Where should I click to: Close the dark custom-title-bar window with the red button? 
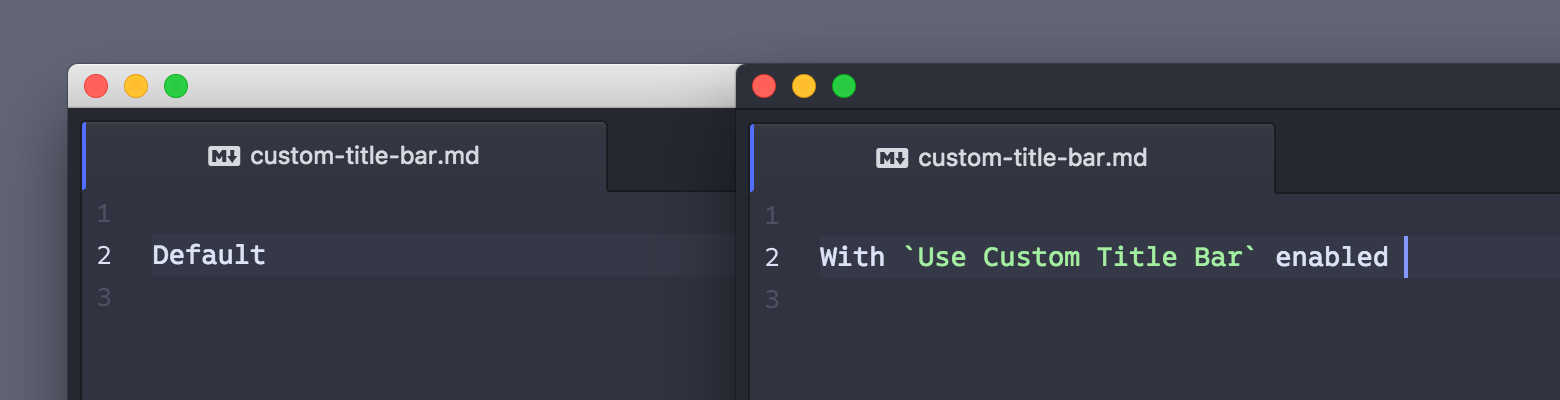click(764, 86)
